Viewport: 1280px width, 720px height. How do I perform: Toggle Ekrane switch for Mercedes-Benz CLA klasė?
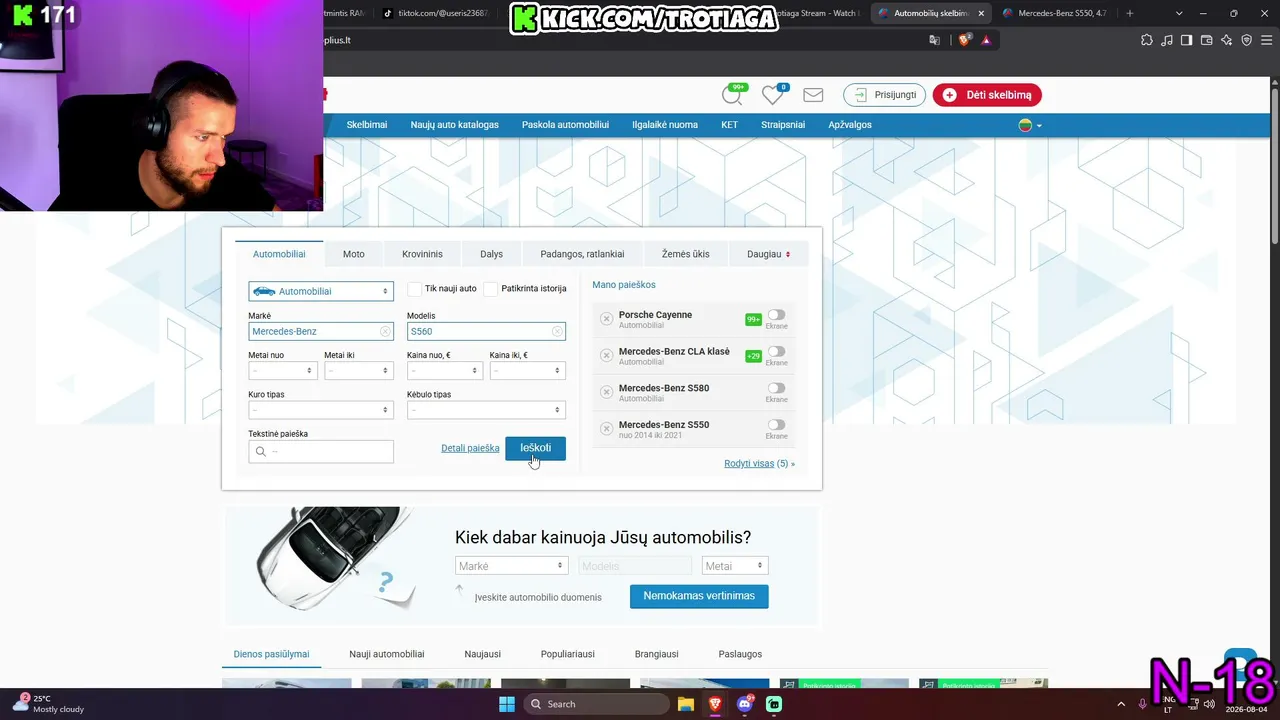[776, 352]
